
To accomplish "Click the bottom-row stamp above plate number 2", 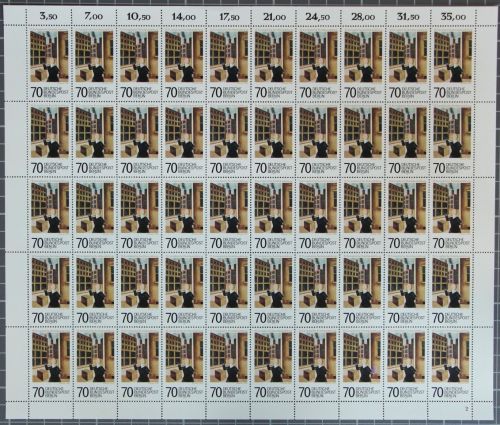I will [452, 364].
